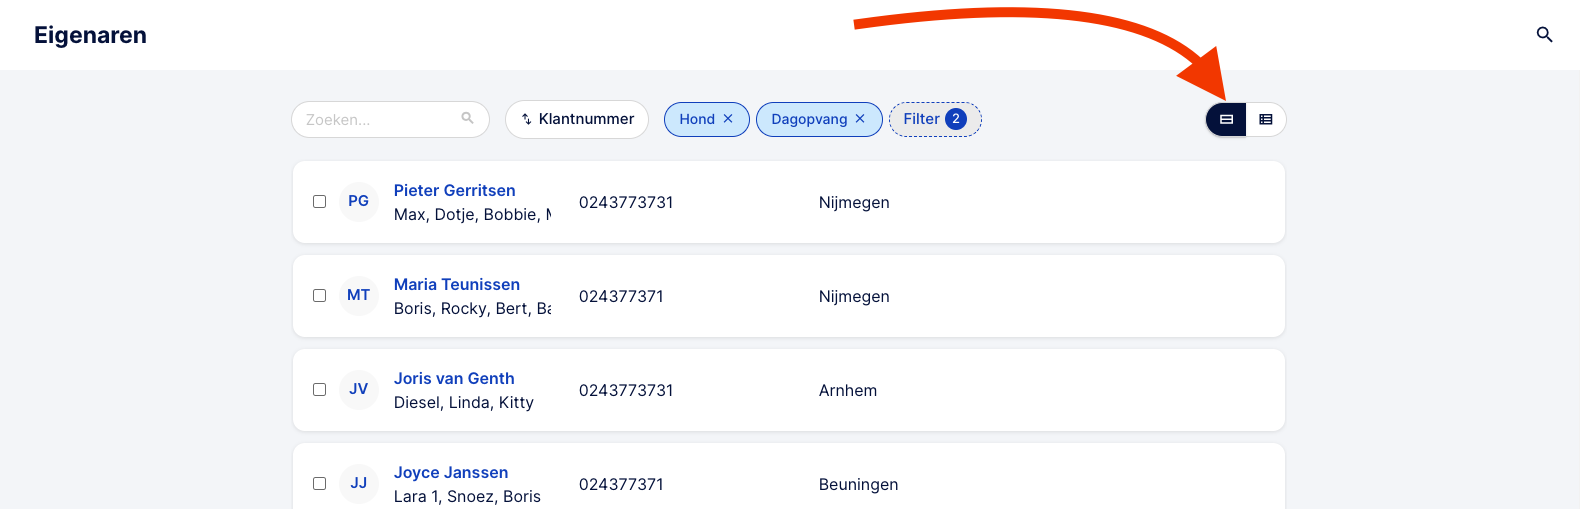Select Joyce Janssen's checkbox
This screenshot has height=509, width=1580.
point(319,483)
